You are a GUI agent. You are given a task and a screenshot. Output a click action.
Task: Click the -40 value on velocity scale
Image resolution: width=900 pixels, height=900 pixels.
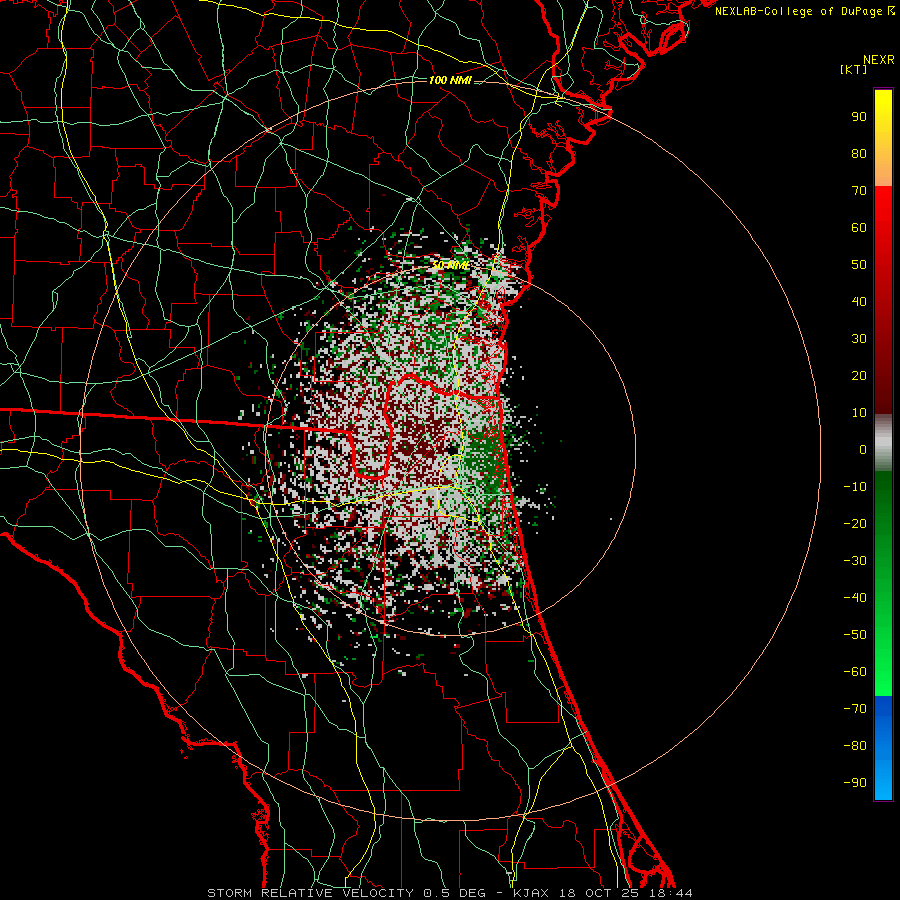[855, 598]
